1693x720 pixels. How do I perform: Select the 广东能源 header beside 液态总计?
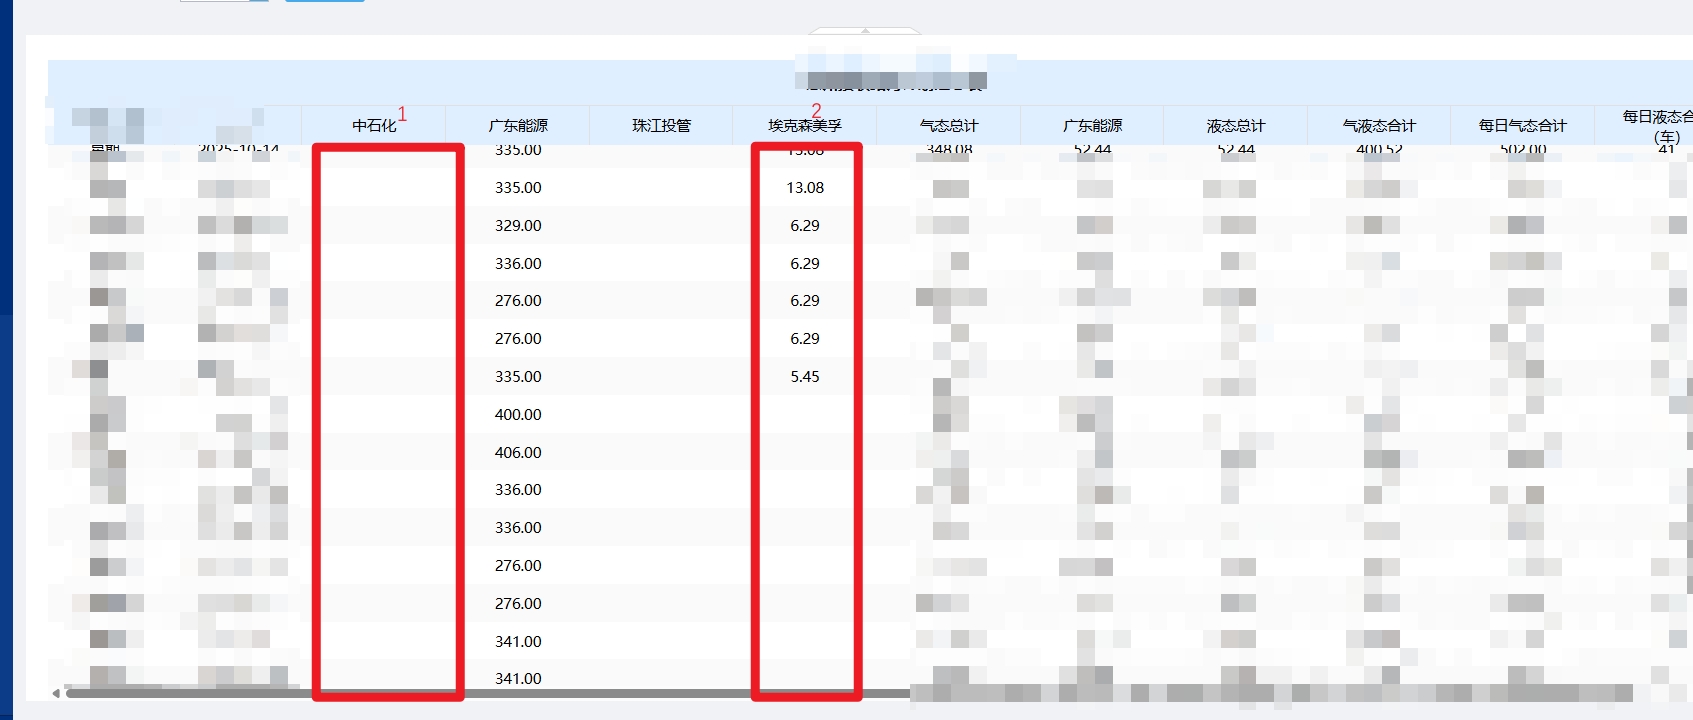point(1092,126)
